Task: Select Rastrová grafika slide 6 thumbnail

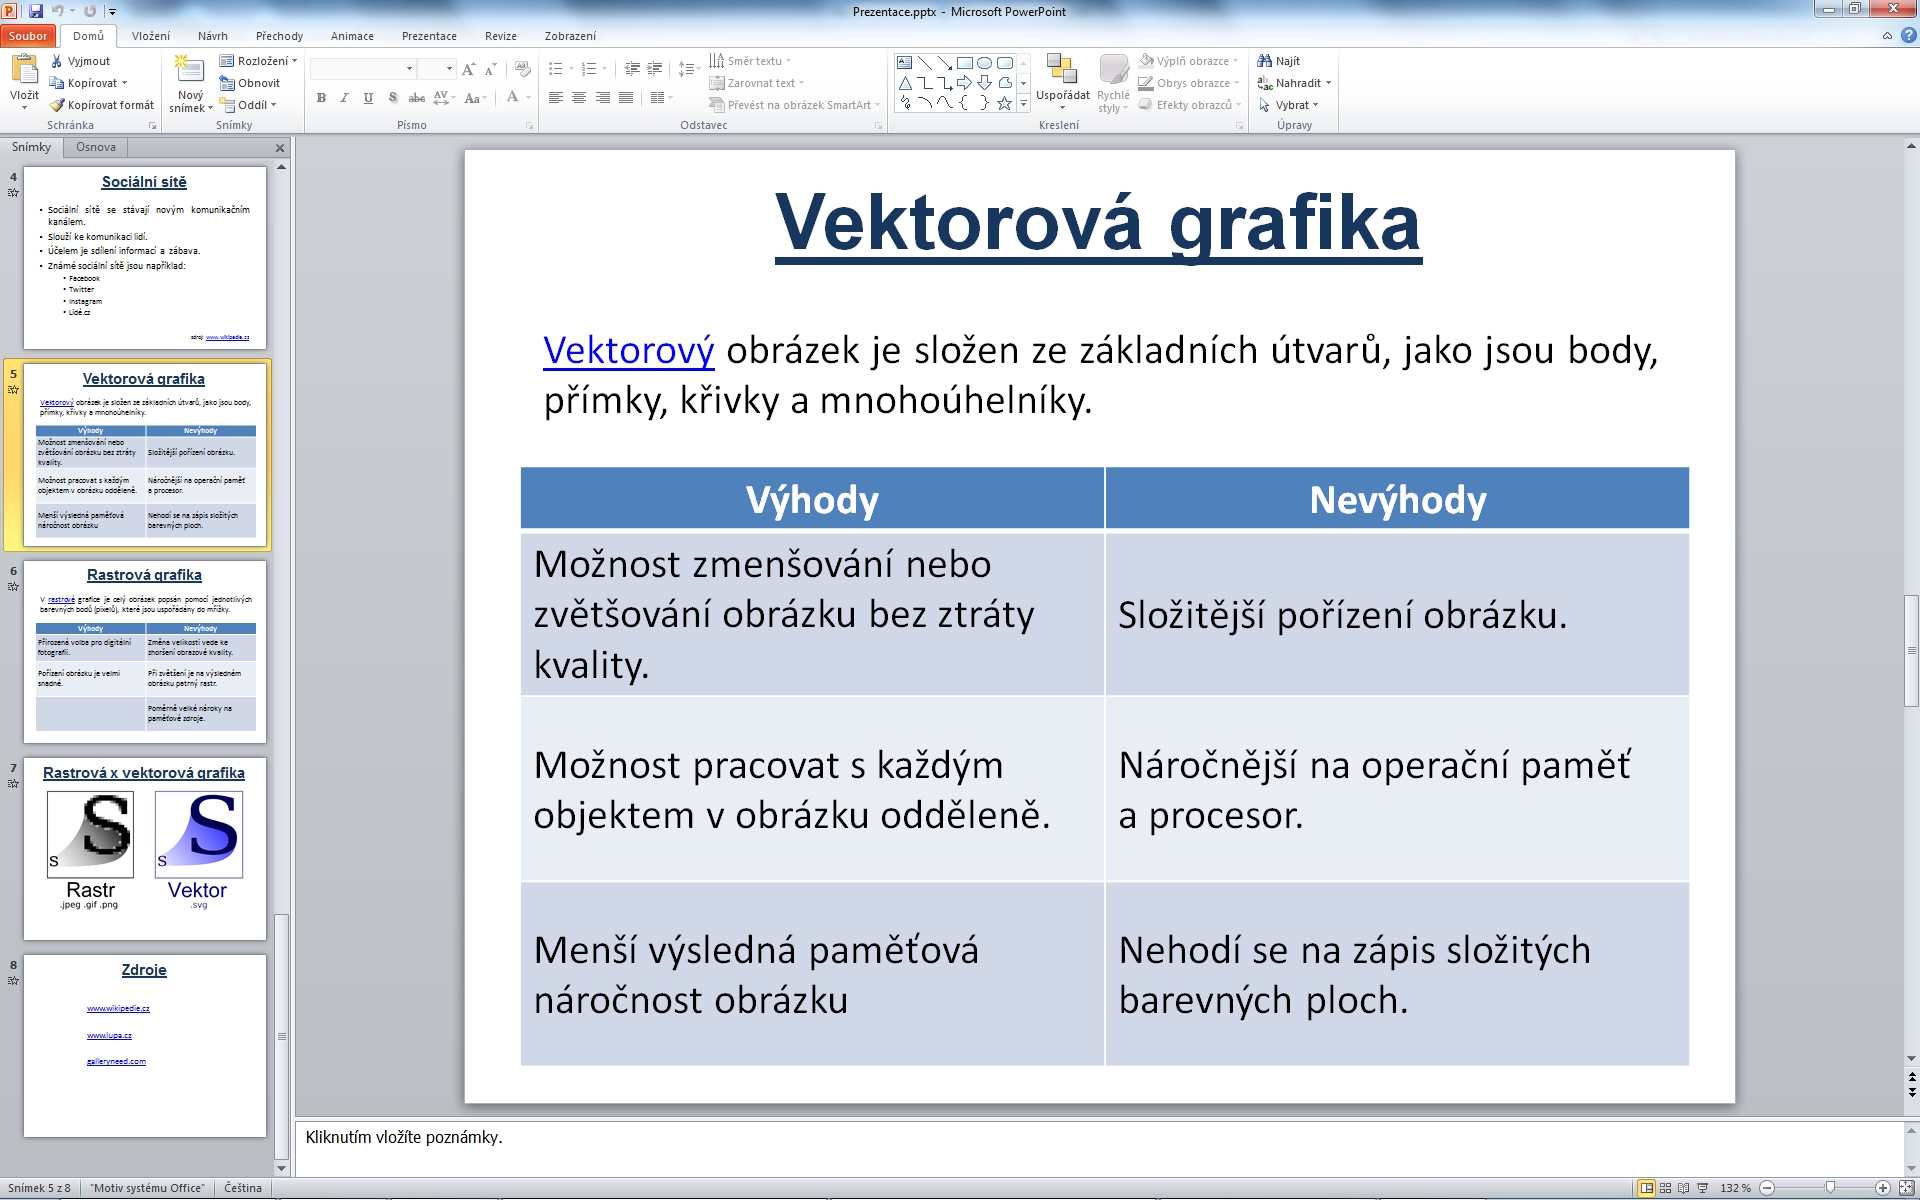Action: pyautogui.click(x=145, y=651)
